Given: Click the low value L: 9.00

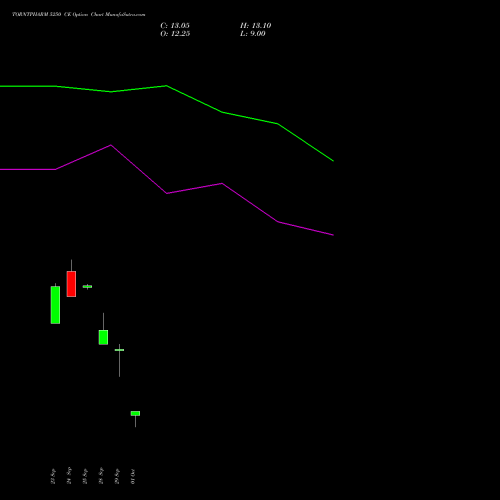Looking at the screenshot, I should coord(253,34).
